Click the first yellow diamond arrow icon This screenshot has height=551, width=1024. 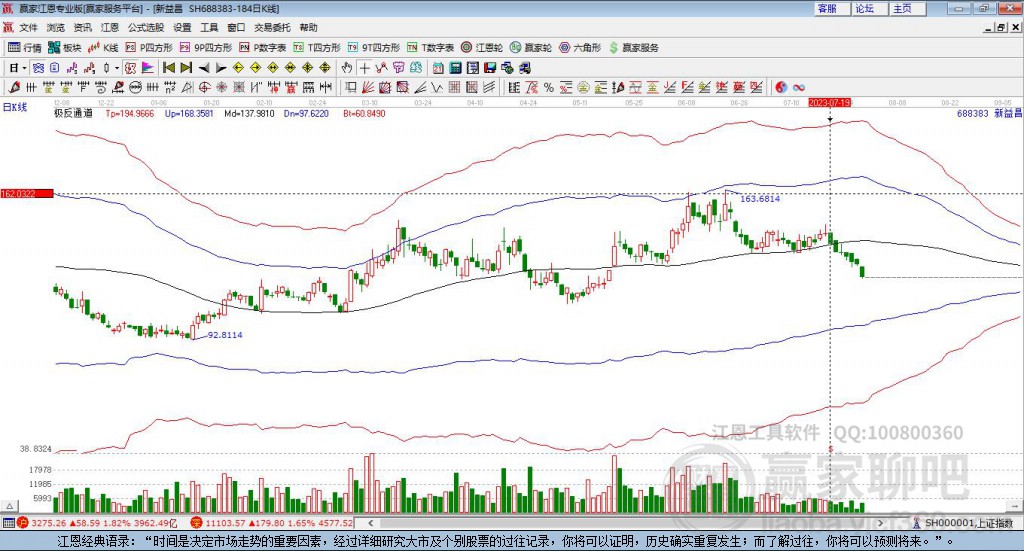(x=238, y=68)
